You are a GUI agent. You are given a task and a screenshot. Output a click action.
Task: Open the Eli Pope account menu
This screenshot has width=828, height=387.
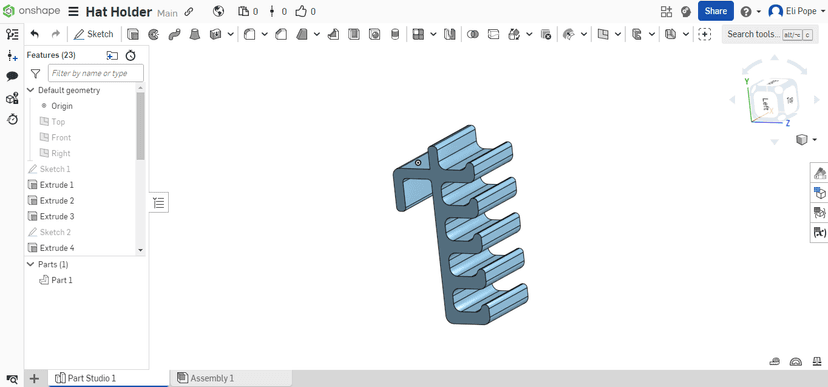[796, 11]
